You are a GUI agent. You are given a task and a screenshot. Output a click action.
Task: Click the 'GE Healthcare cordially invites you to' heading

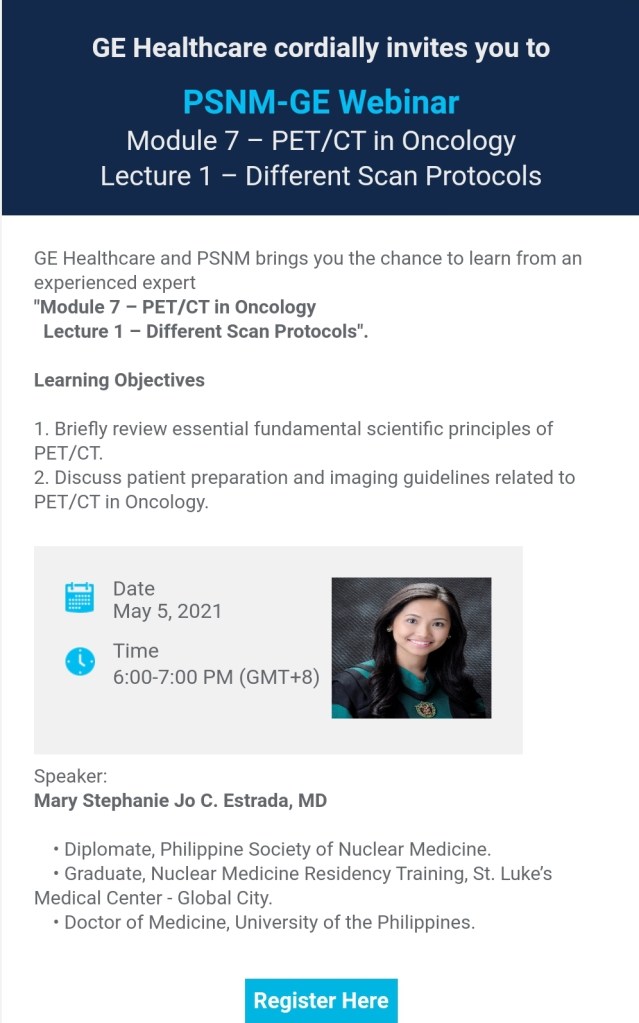pos(320,47)
